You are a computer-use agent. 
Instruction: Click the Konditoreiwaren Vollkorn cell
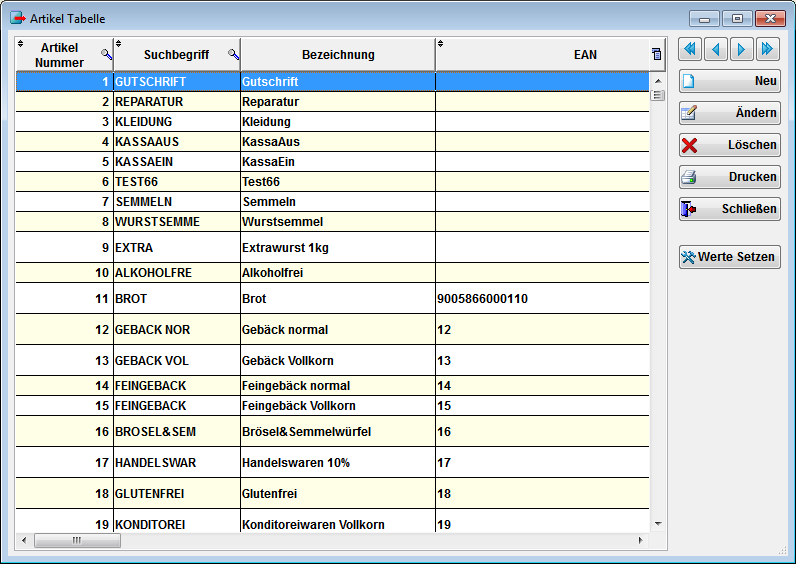(338, 521)
